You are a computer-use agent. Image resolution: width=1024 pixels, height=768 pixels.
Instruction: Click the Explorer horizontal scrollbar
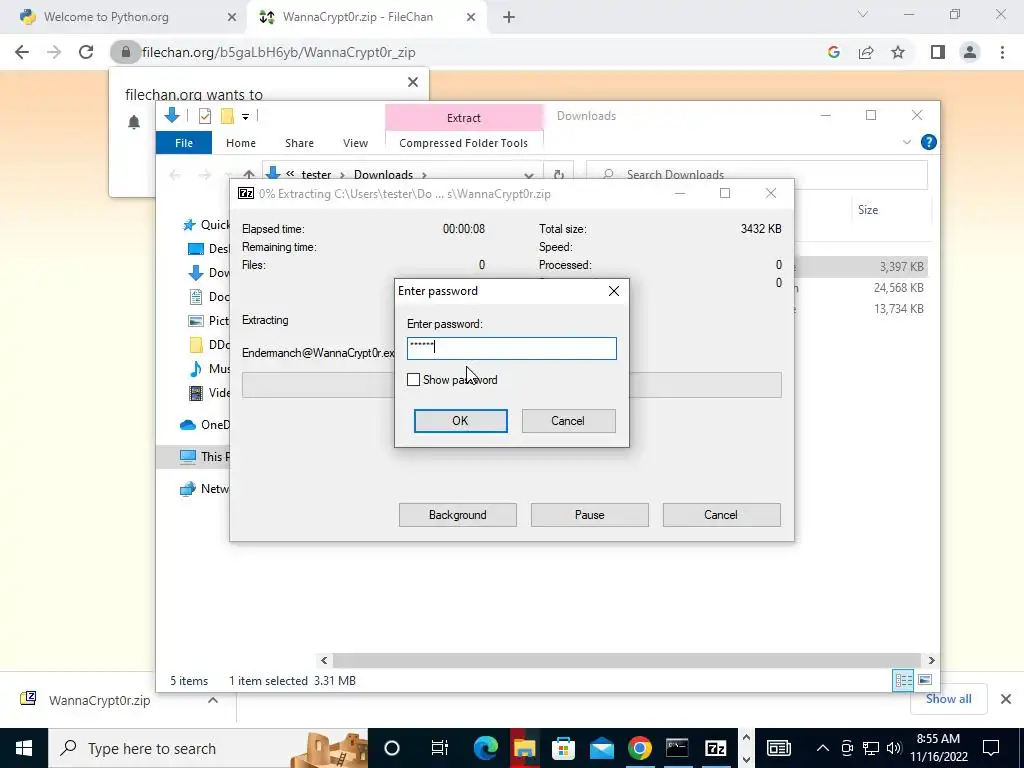click(627, 660)
